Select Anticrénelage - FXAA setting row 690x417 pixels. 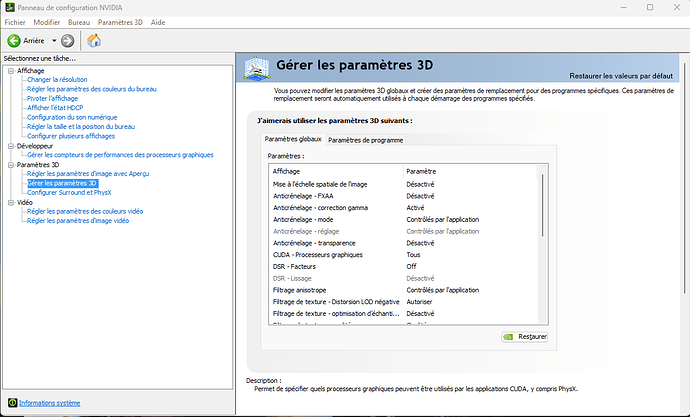[403, 196]
